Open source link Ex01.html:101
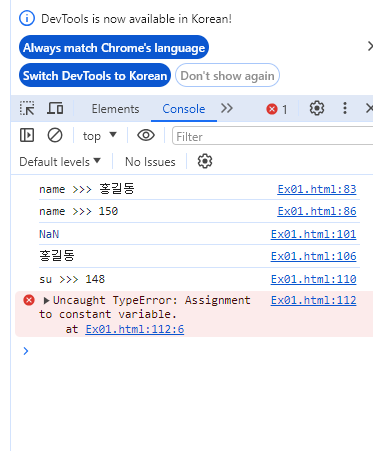 tap(313, 234)
